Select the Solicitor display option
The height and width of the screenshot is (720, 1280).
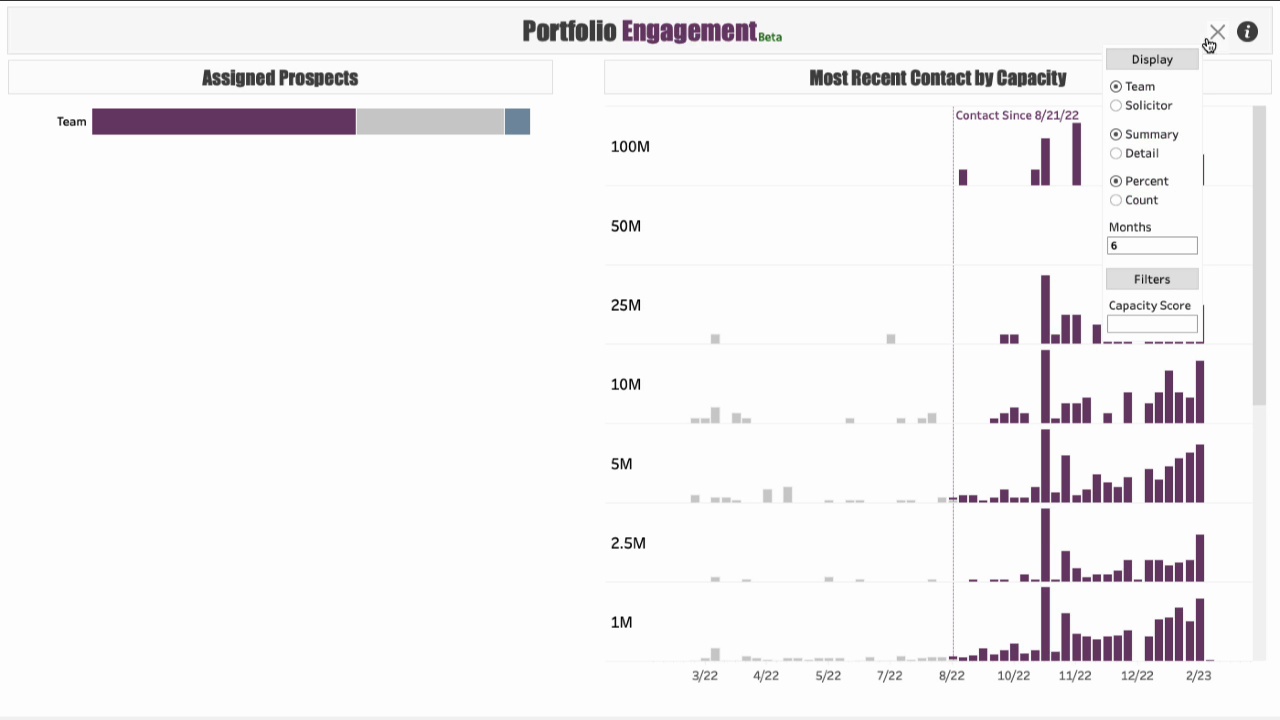pyautogui.click(x=1116, y=106)
